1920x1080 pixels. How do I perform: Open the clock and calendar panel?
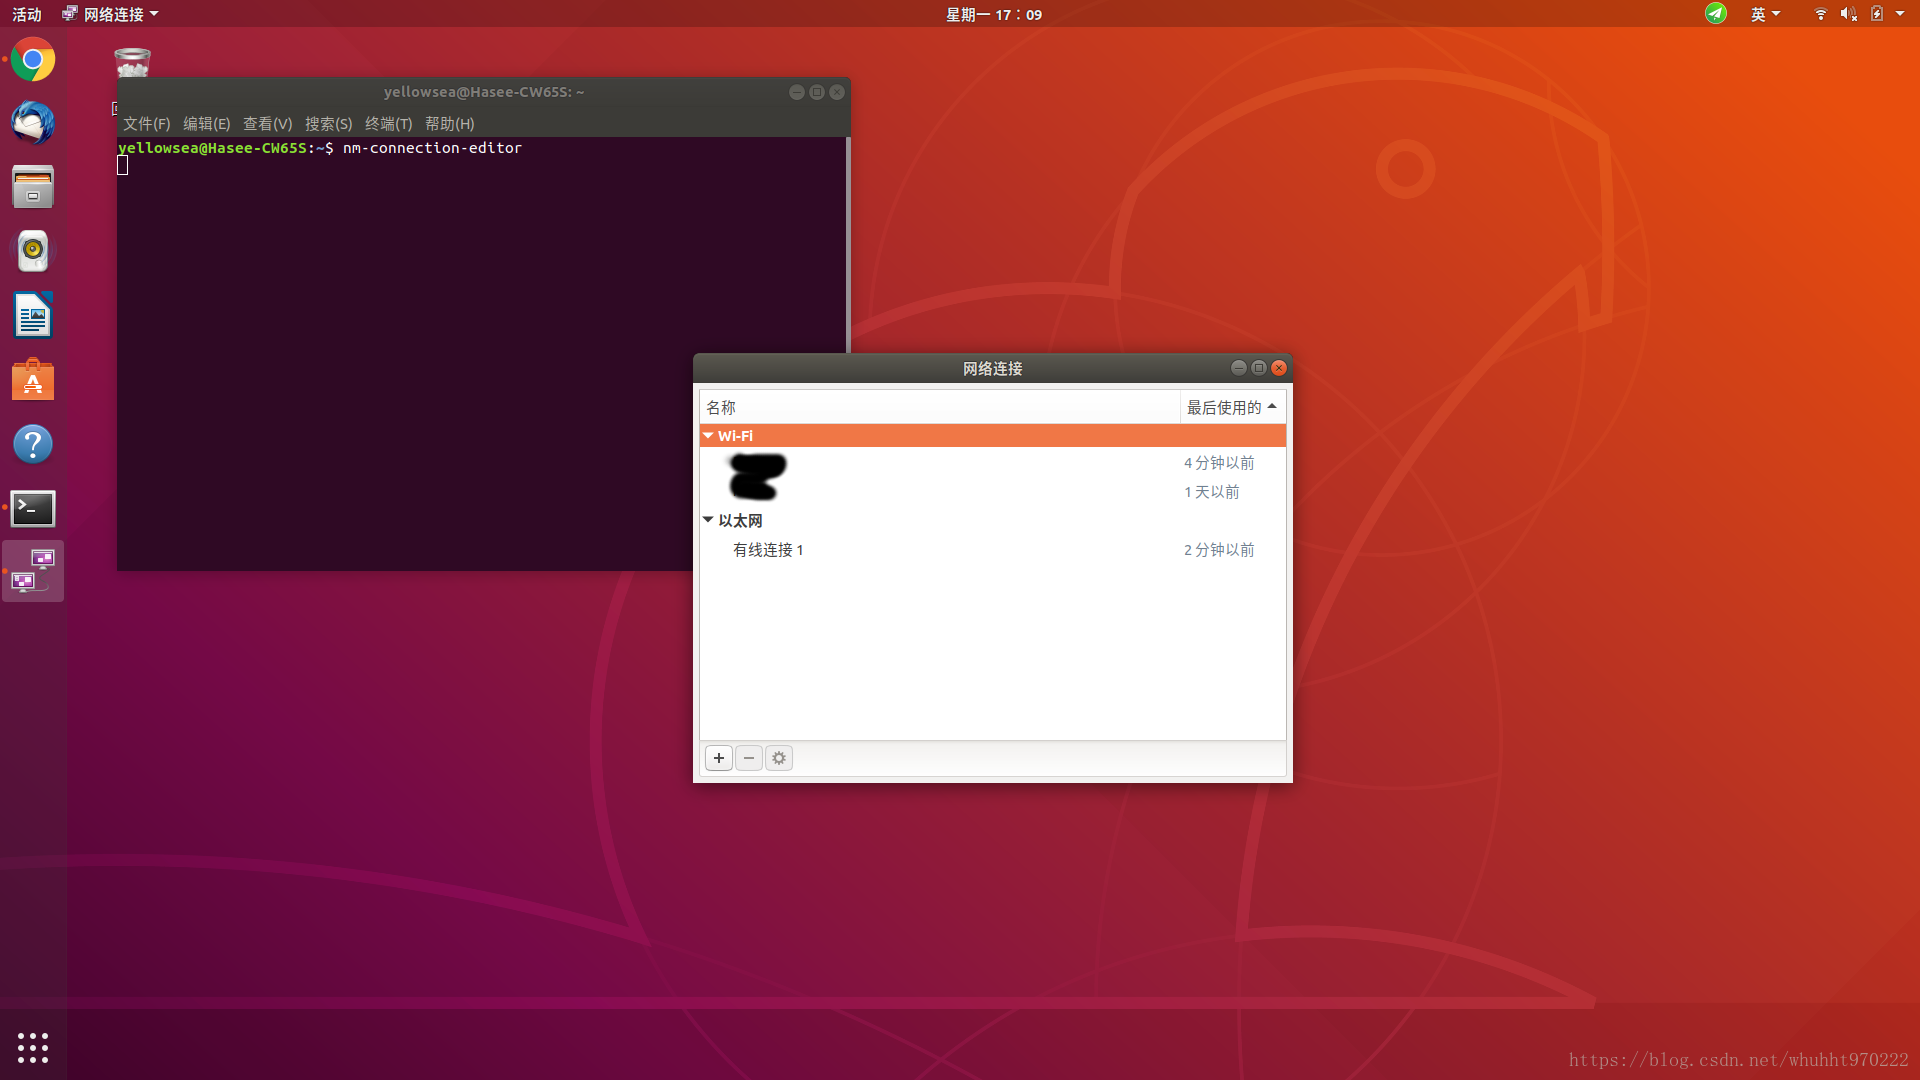(993, 14)
